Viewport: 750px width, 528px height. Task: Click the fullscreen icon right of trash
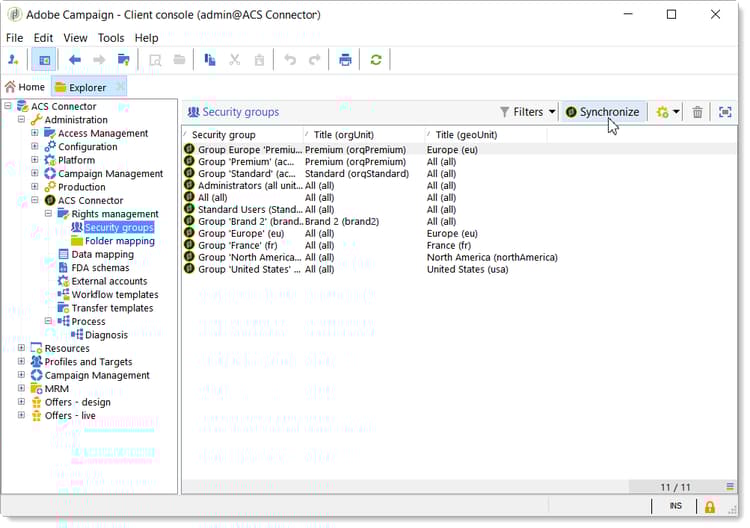(725, 112)
